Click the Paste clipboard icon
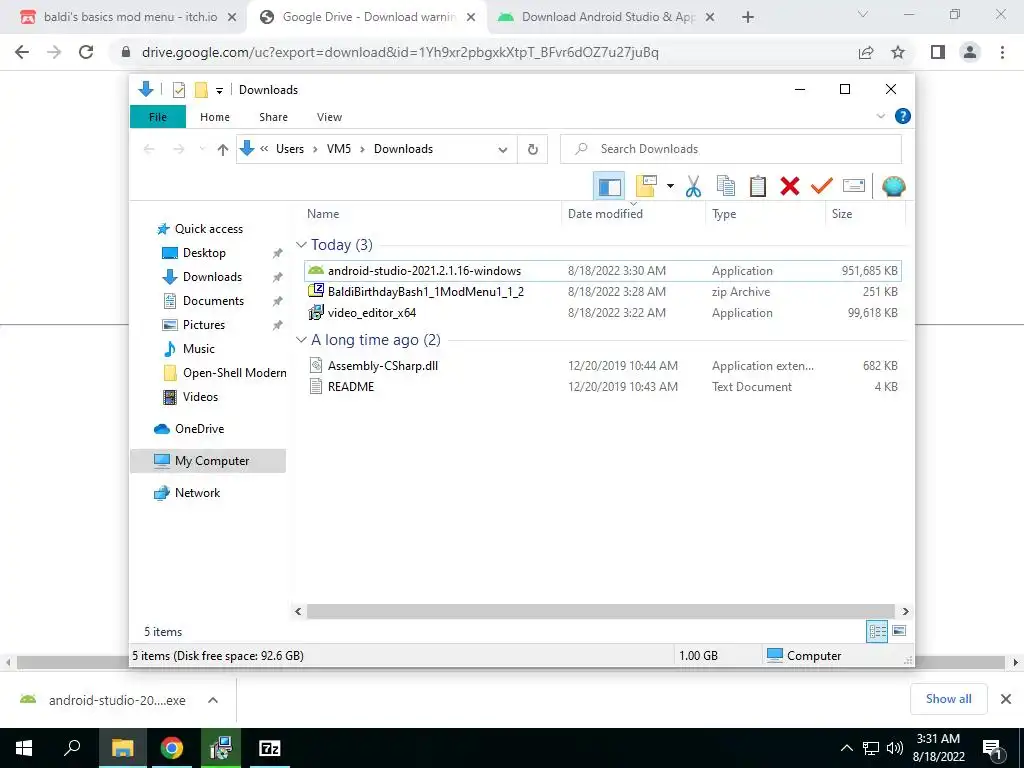Viewport: 1024px width, 768px height. coord(758,186)
